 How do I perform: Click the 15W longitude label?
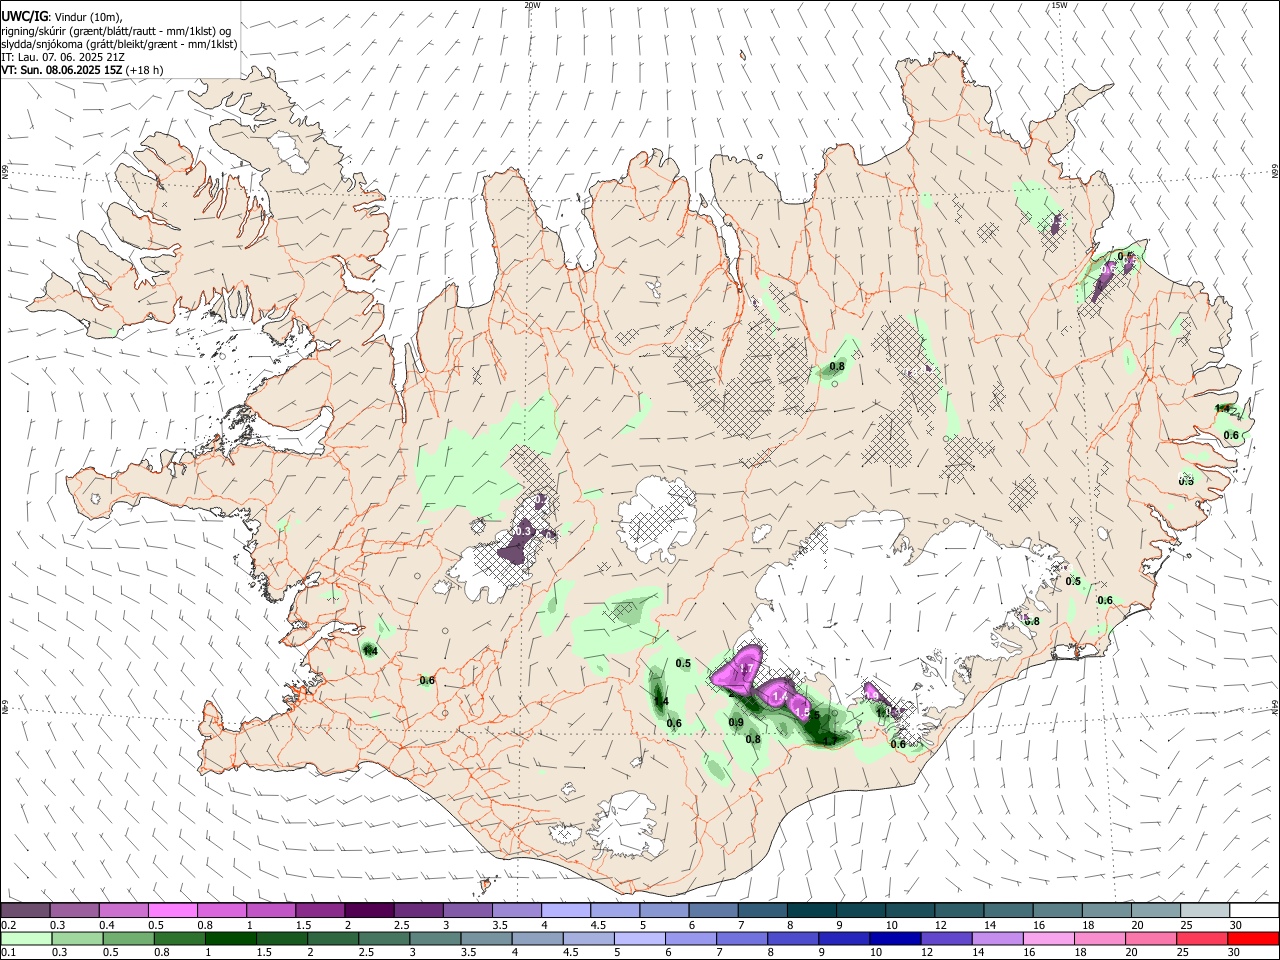click(1059, 5)
